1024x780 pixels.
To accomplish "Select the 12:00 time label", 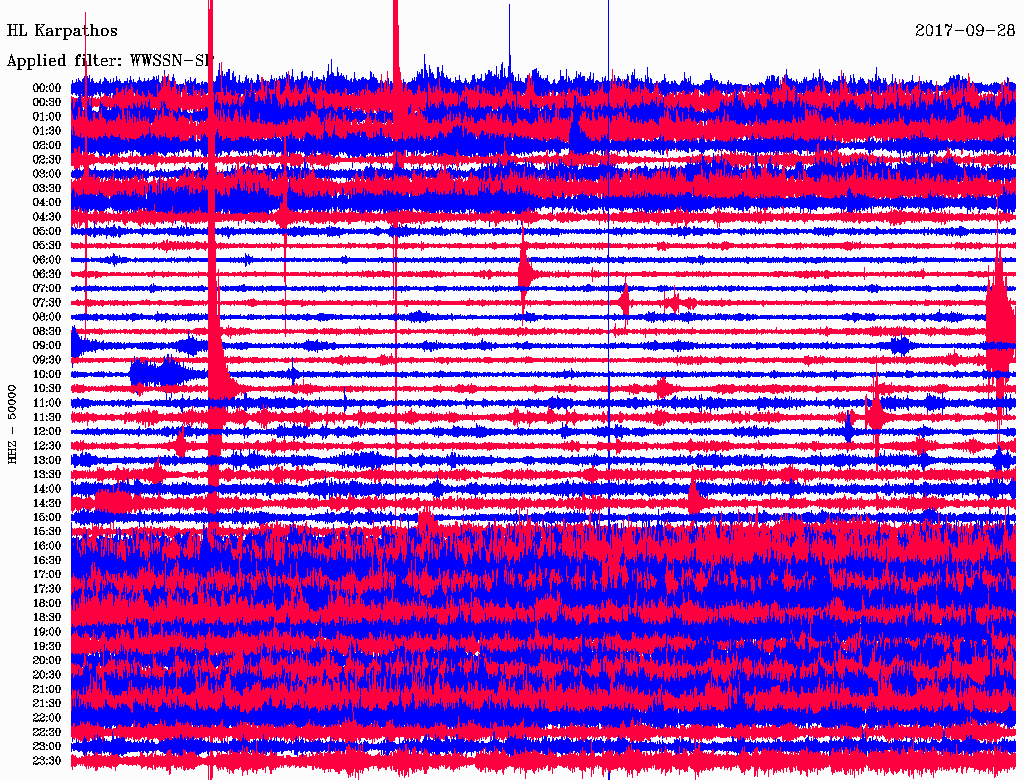I will (x=47, y=432).
